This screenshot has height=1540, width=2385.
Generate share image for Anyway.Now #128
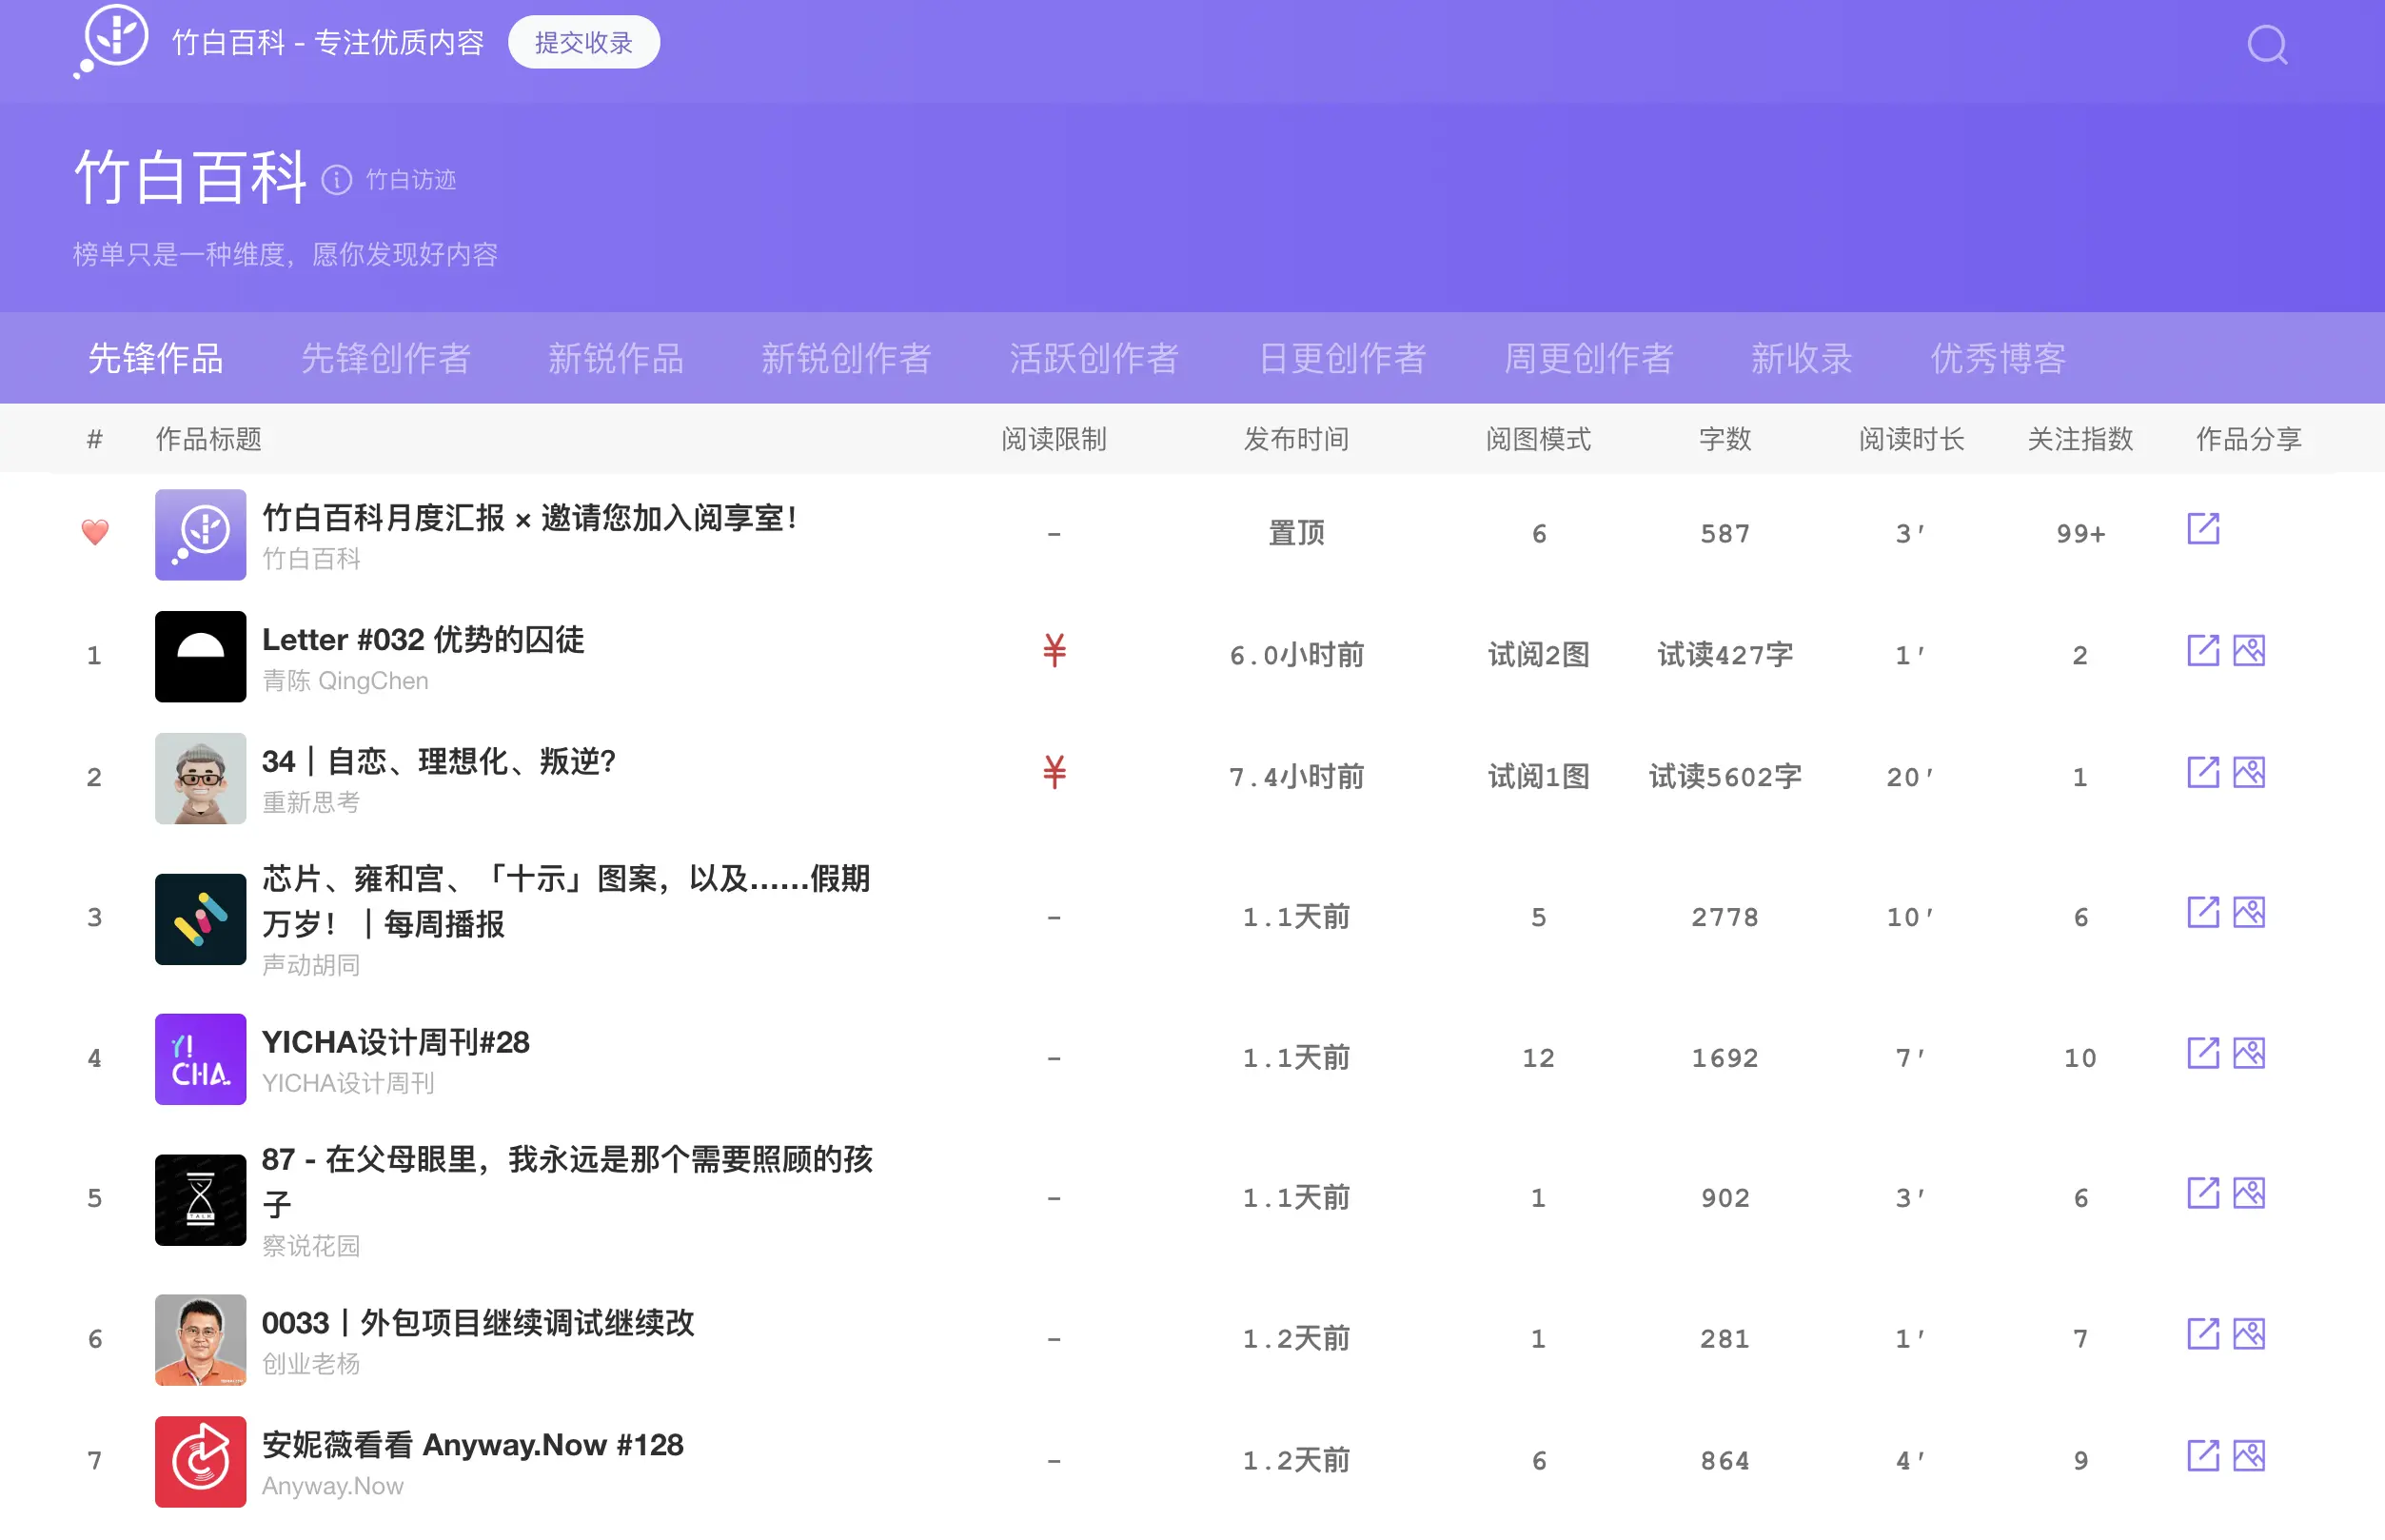pos(2248,1456)
